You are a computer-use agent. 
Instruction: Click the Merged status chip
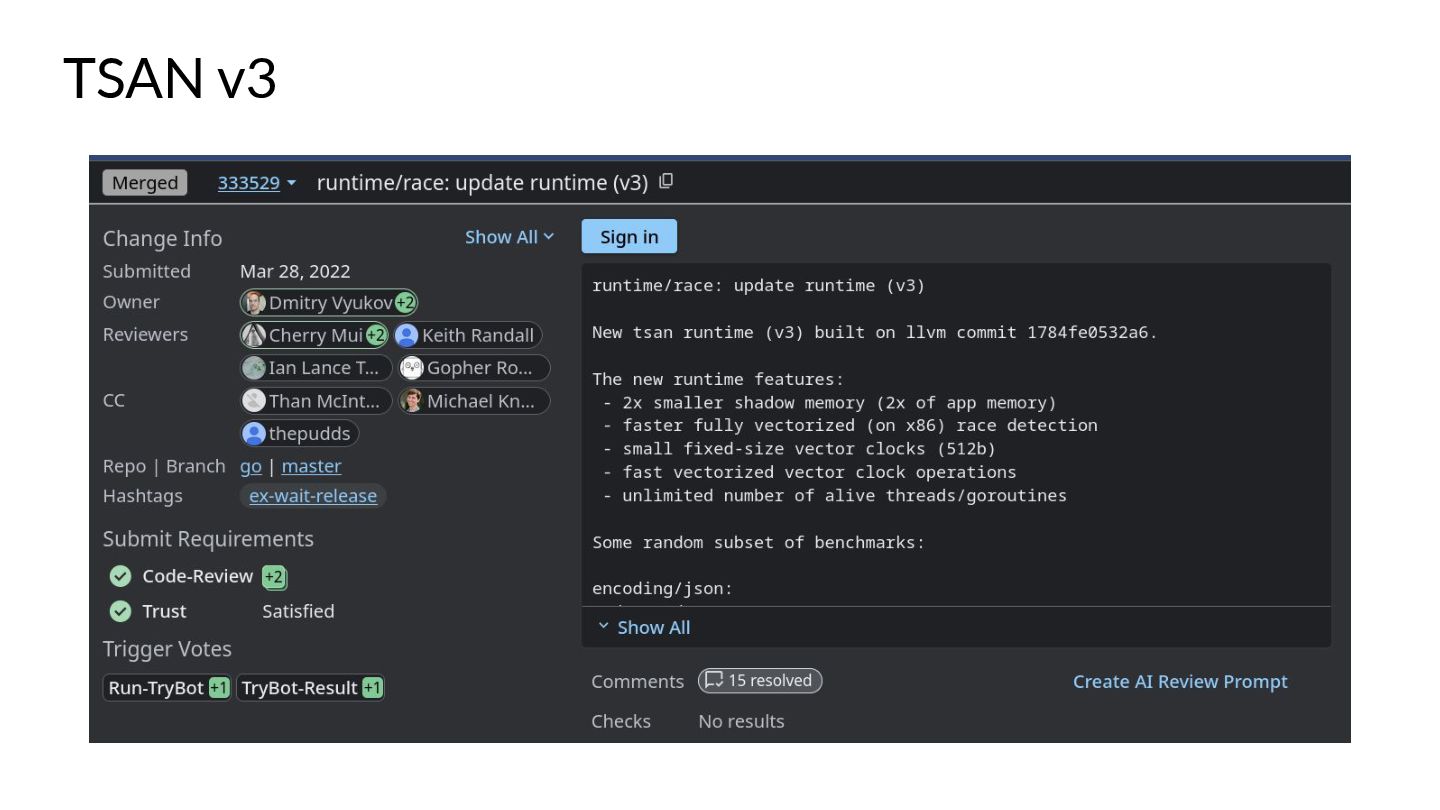pyautogui.click(x=145, y=183)
